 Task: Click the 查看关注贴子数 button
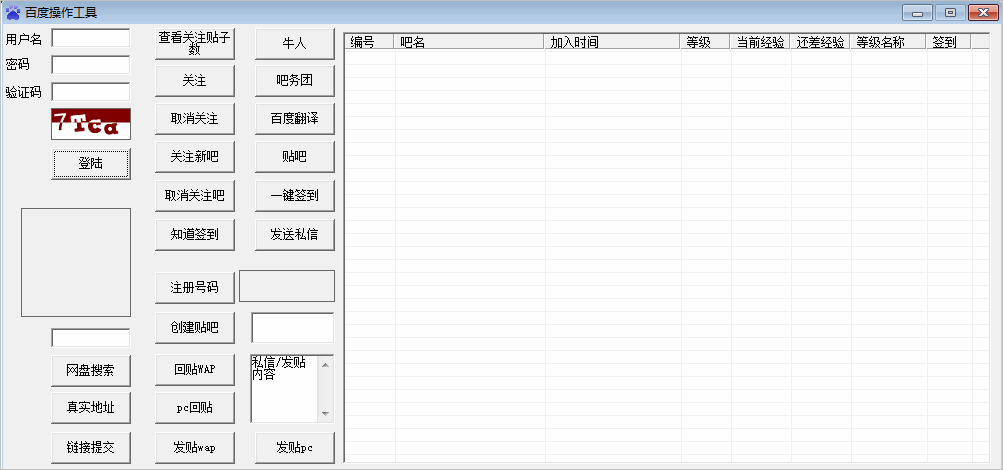(195, 44)
